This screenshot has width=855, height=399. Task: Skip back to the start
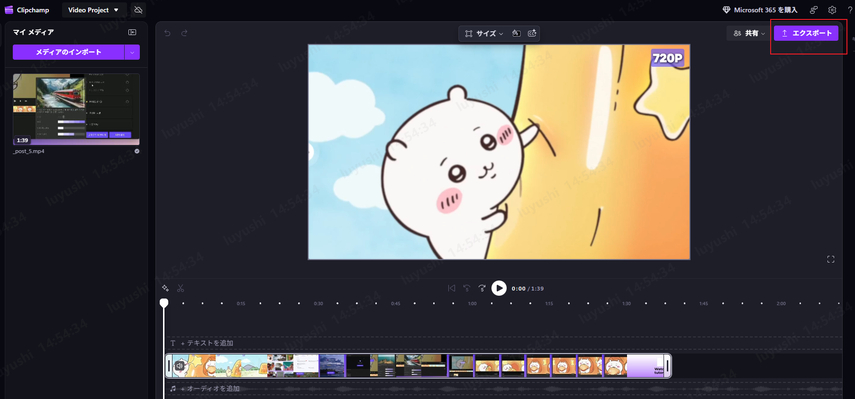451,288
